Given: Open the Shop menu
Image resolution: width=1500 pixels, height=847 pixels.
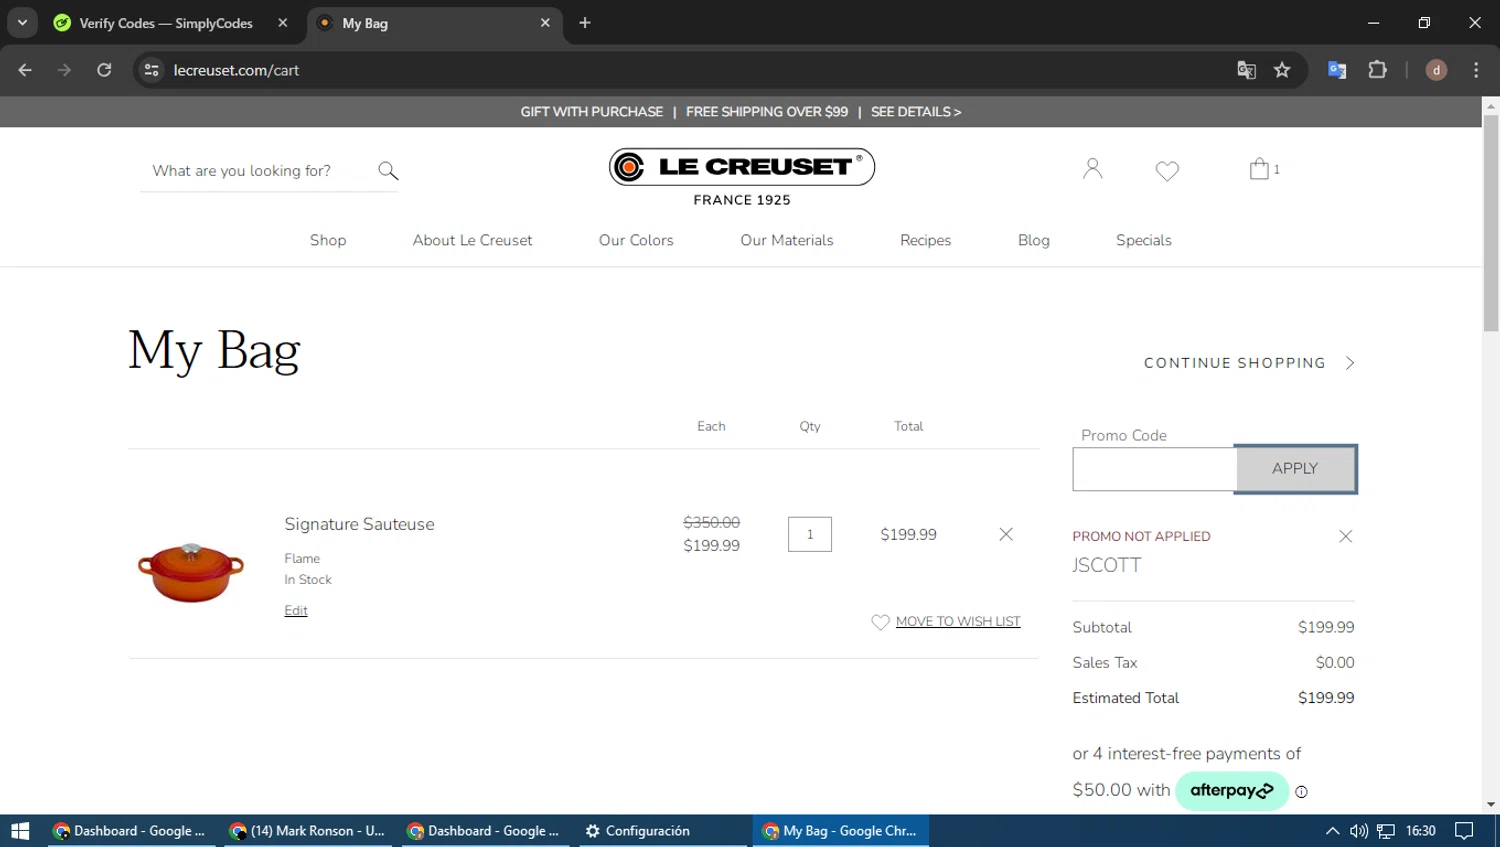Looking at the screenshot, I should point(328,240).
